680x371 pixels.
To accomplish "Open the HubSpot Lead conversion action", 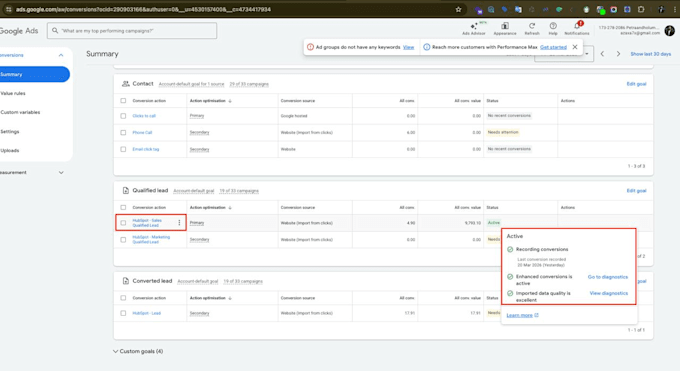I will click(147, 313).
